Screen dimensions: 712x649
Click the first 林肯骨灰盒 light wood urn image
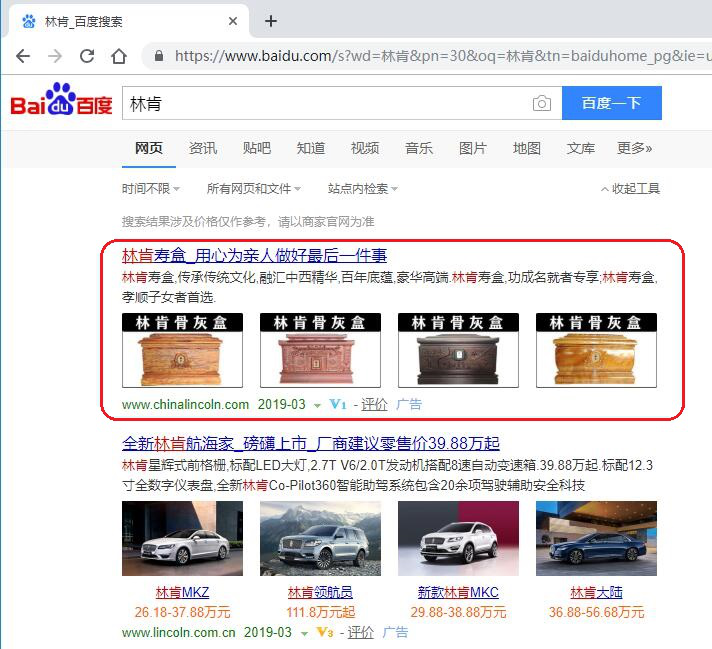pos(182,350)
